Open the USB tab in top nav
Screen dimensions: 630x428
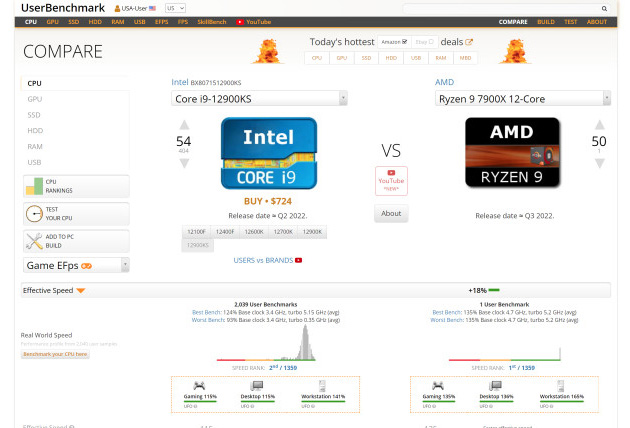click(x=139, y=22)
